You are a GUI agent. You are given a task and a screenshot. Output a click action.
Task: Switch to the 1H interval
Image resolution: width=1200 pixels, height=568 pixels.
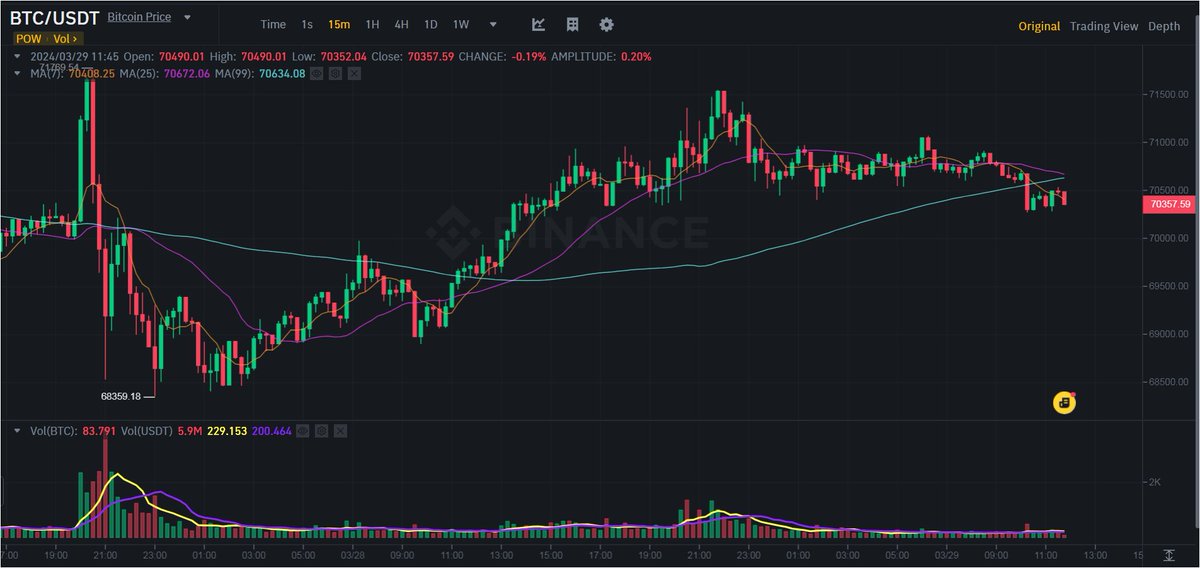(372, 25)
